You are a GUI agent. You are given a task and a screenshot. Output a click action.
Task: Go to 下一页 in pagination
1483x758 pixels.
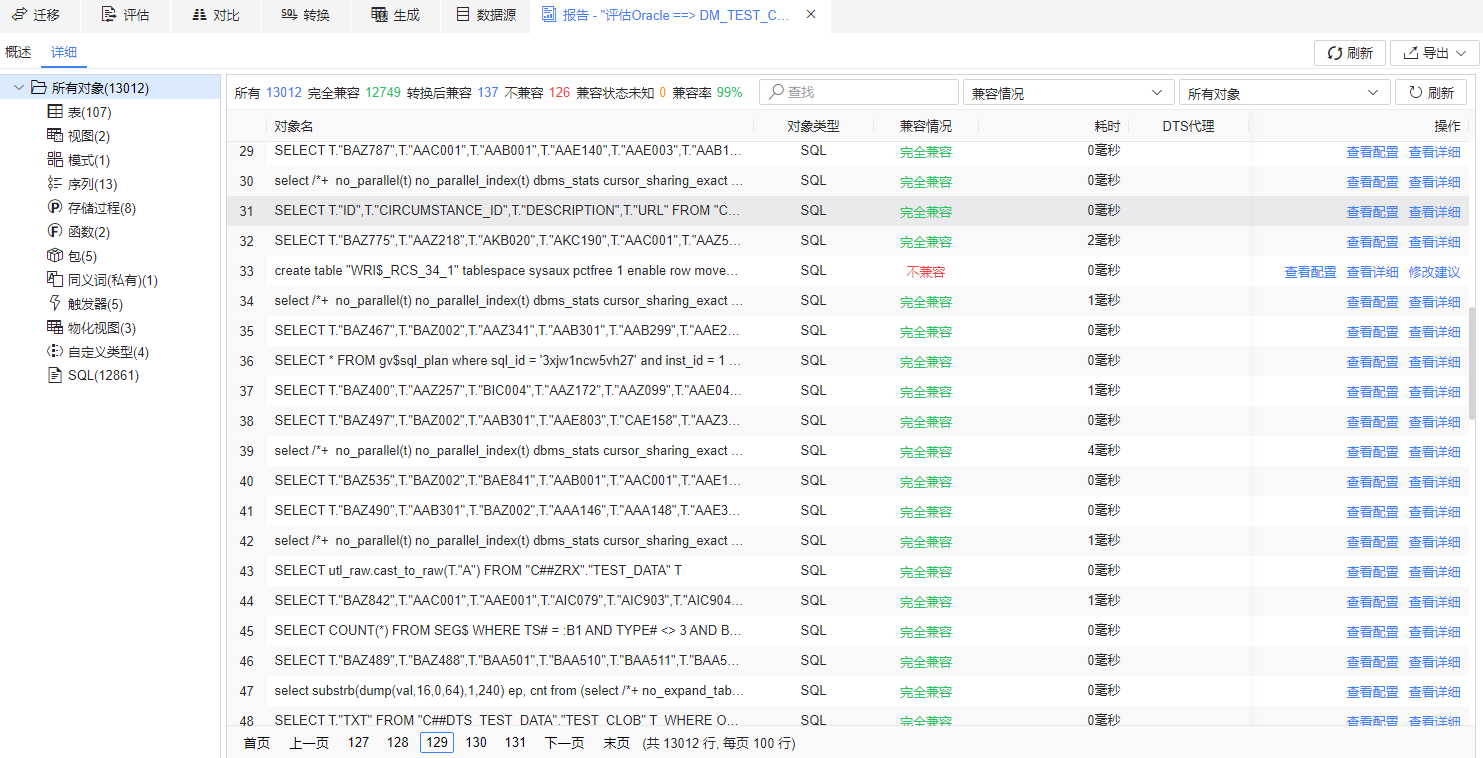[x=564, y=743]
